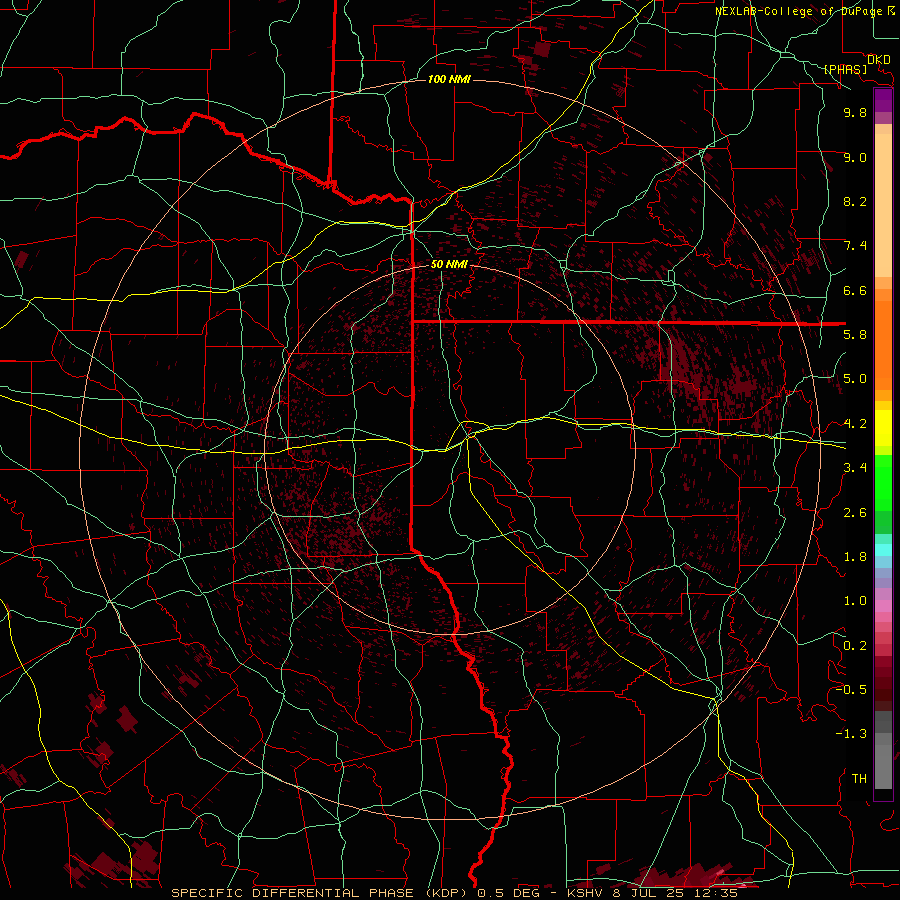Click the 50 NMI range ring label
This screenshot has width=900, height=900.
pos(449,265)
